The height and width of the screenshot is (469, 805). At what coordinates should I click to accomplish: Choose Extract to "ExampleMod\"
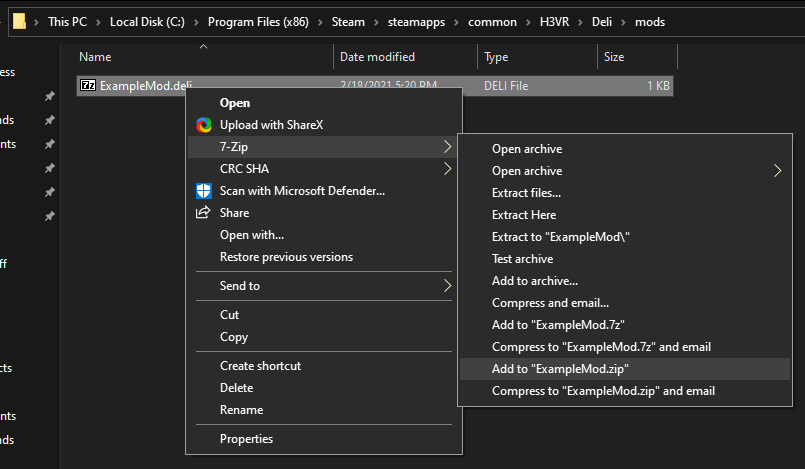point(625,237)
